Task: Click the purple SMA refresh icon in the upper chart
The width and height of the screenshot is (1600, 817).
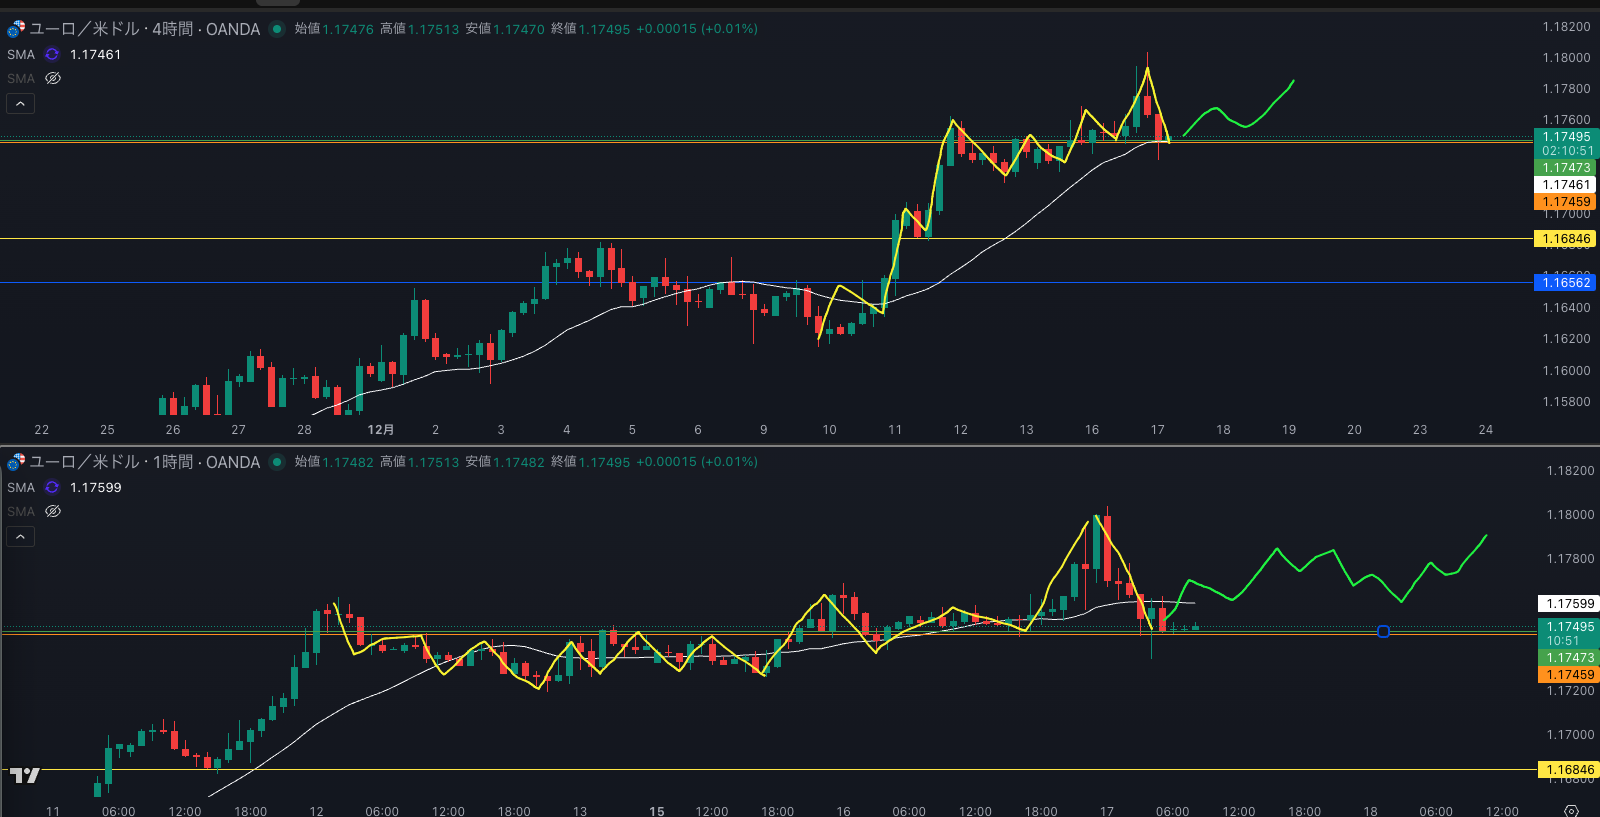Action: (52, 55)
